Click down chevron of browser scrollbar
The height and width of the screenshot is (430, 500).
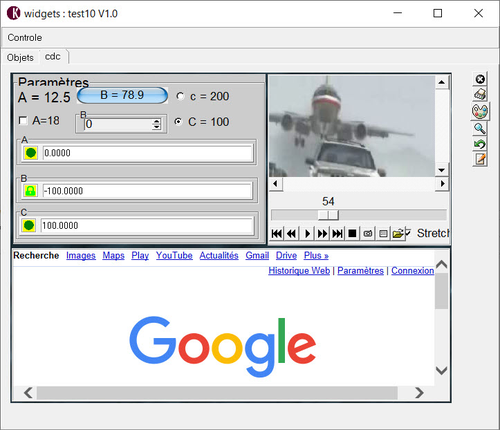coord(442,370)
